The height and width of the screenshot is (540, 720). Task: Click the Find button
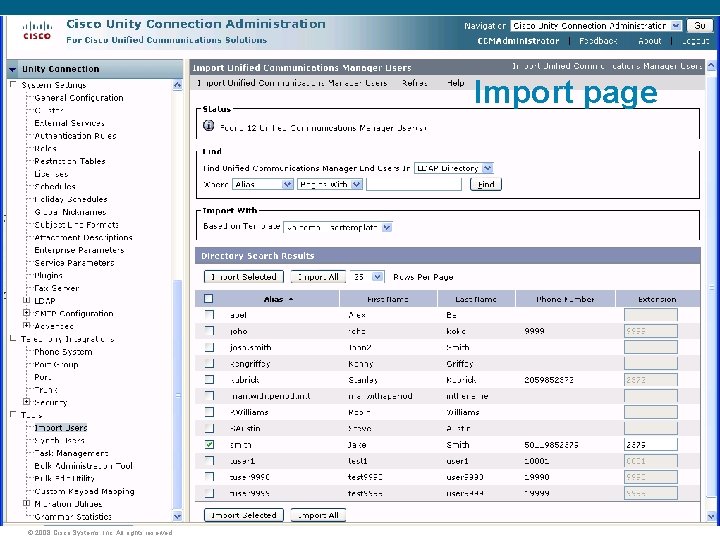486,184
